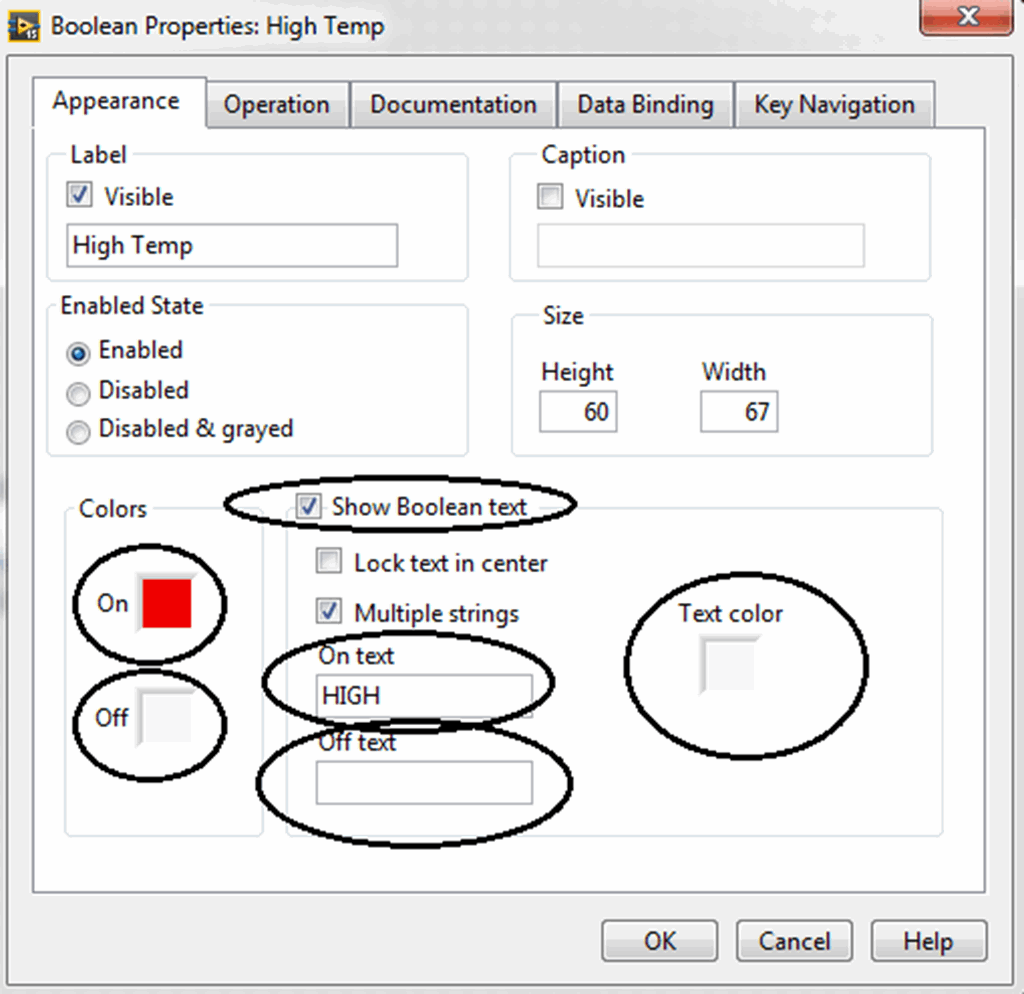The height and width of the screenshot is (994, 1024).
Task: Choose the Disabled & grayed state
Action: [78, 432]
